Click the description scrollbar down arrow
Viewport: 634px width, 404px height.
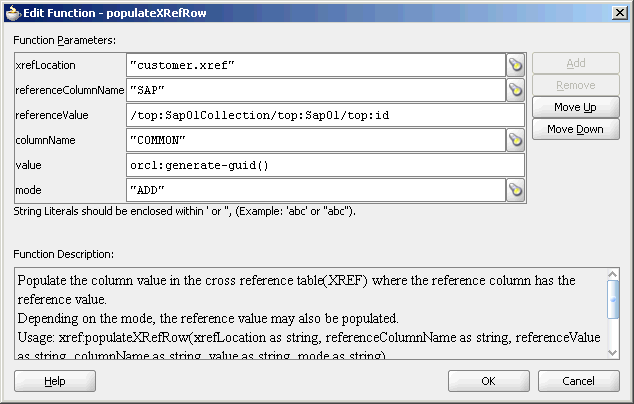tap(613, 353)
